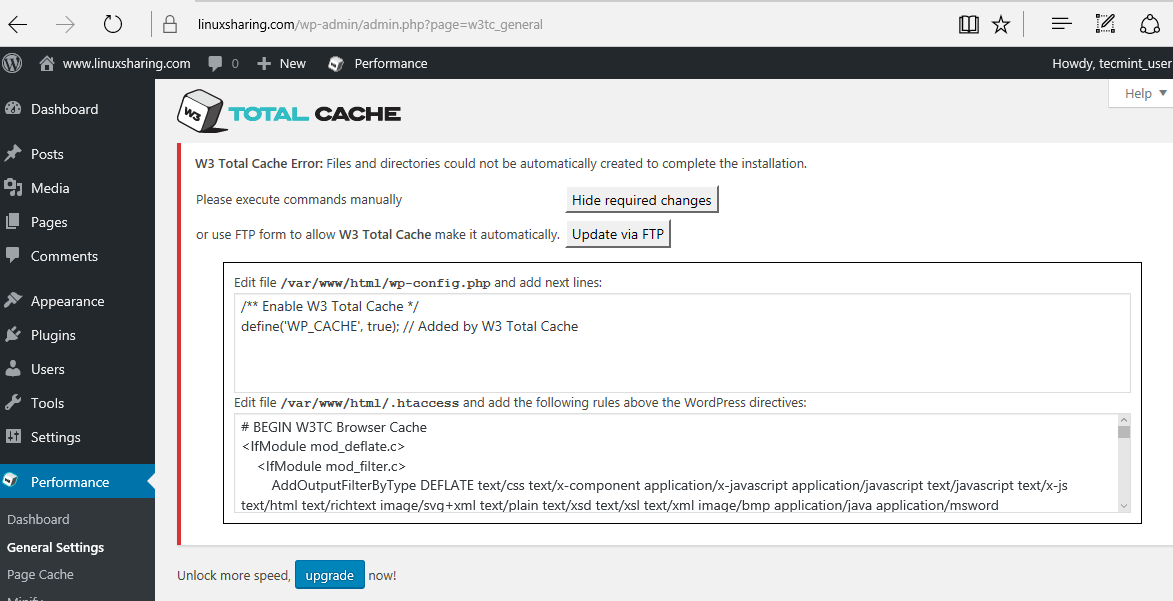Open reading view book icon
This screenshot has width=1173, height=601.
968,24
